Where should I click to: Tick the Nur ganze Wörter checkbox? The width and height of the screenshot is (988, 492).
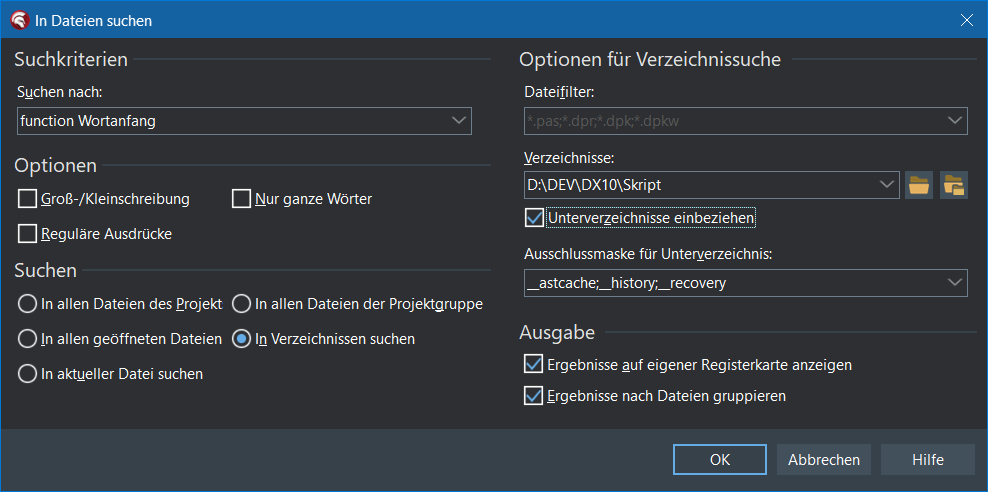pos(241,200)
